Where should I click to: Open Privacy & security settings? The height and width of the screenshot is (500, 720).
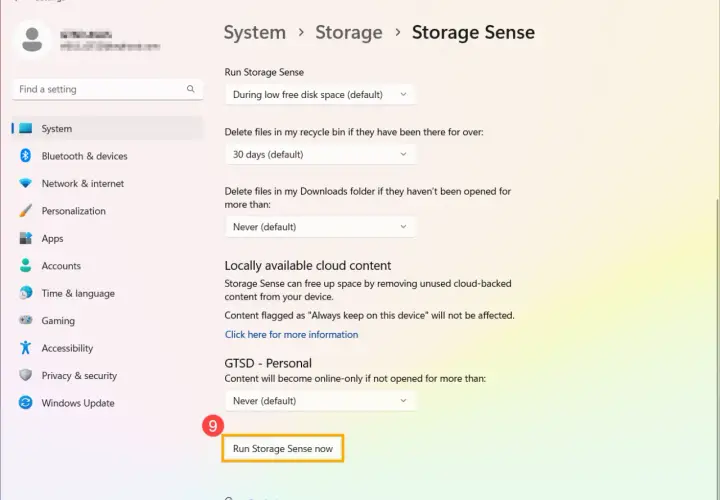107,376
